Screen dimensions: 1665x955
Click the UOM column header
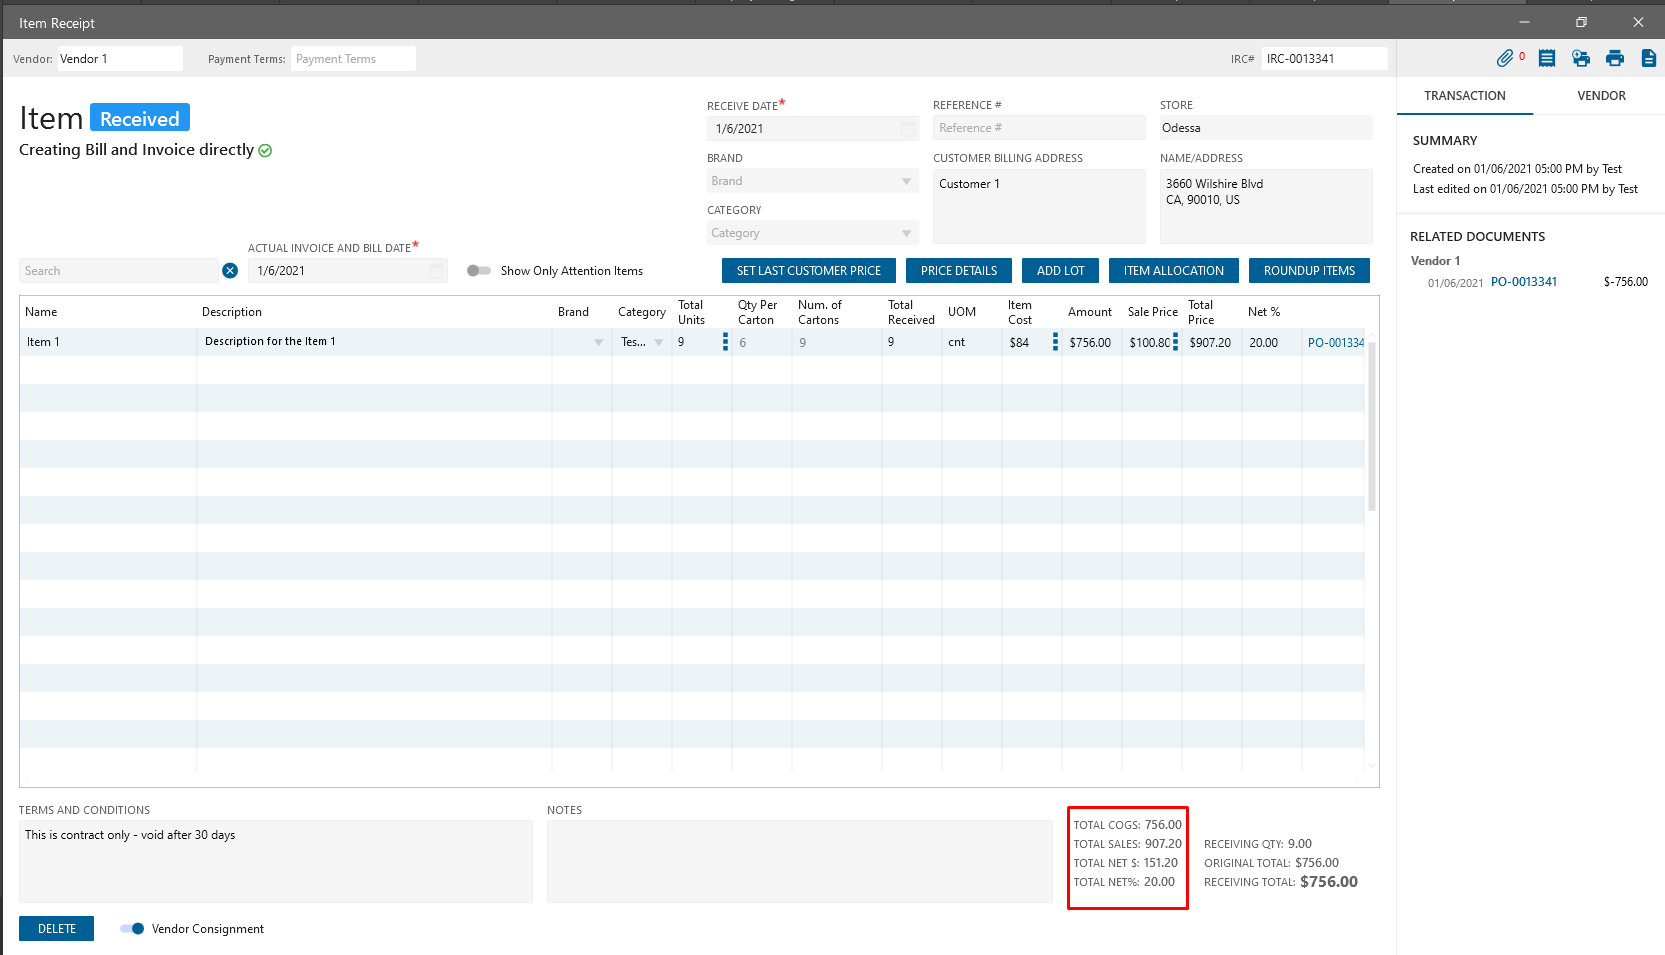click(x=962, y=312)
